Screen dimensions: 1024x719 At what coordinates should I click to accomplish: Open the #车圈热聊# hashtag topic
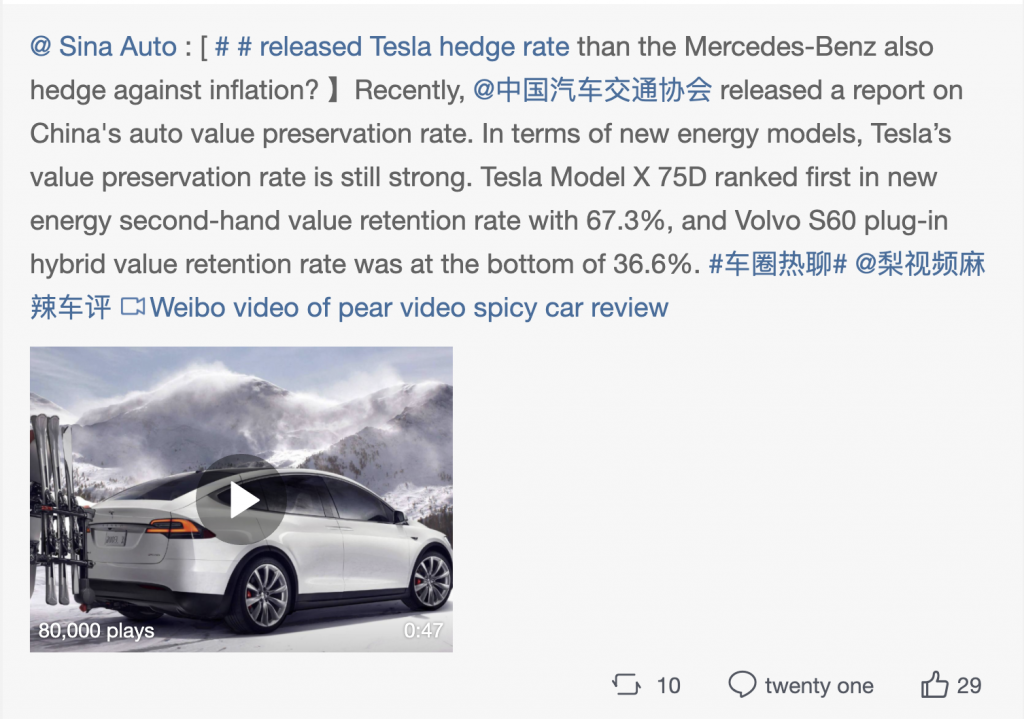point(778,264)
